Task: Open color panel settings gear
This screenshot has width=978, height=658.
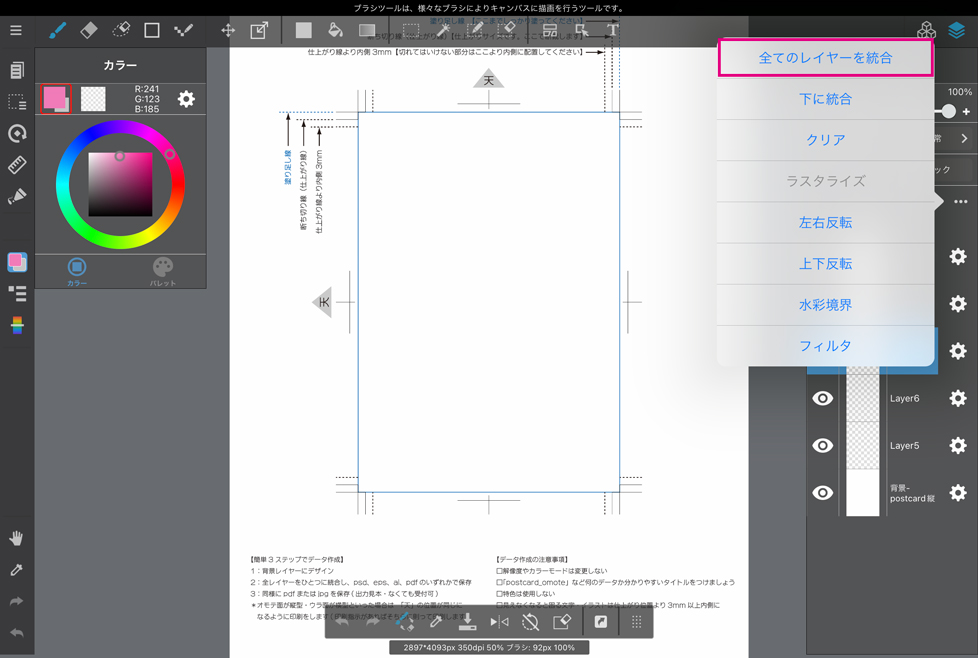Action: 186,99
